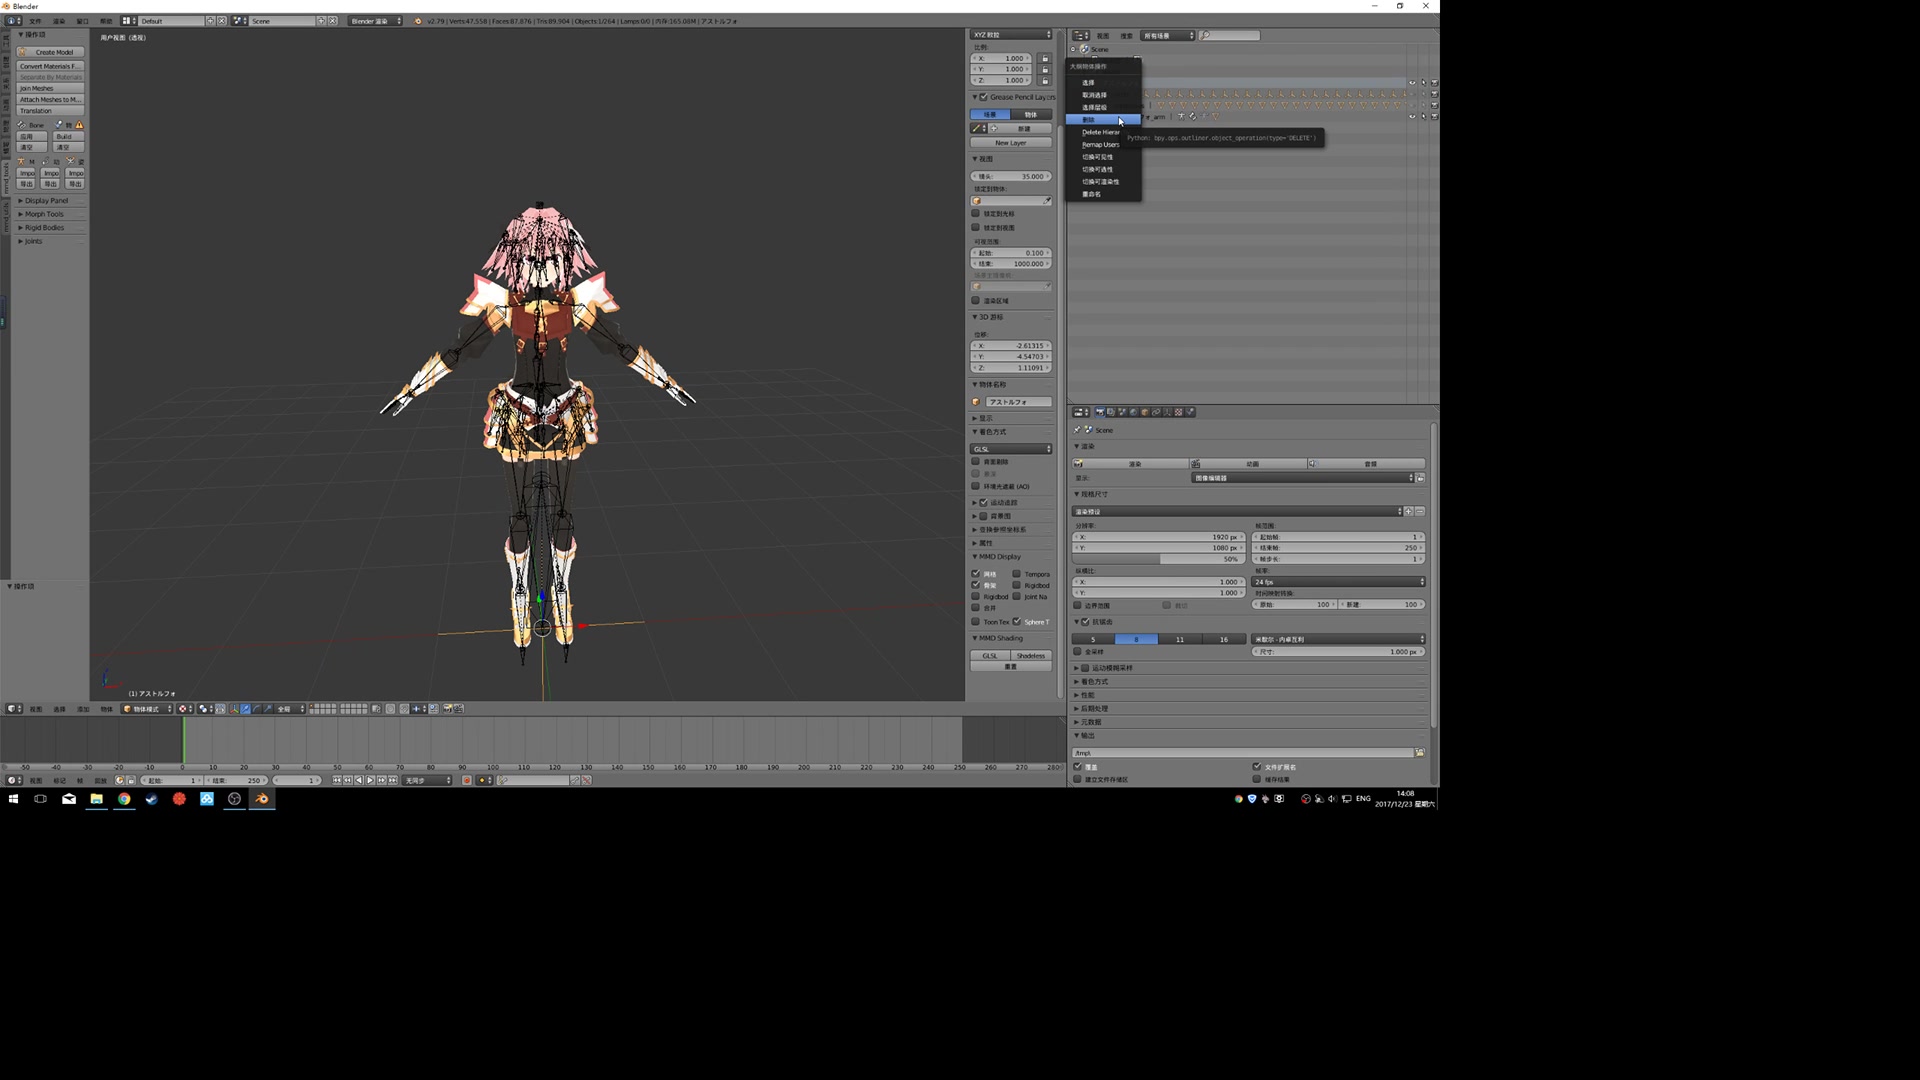Open Chrome from the Windows taskbar

(124, 799)
